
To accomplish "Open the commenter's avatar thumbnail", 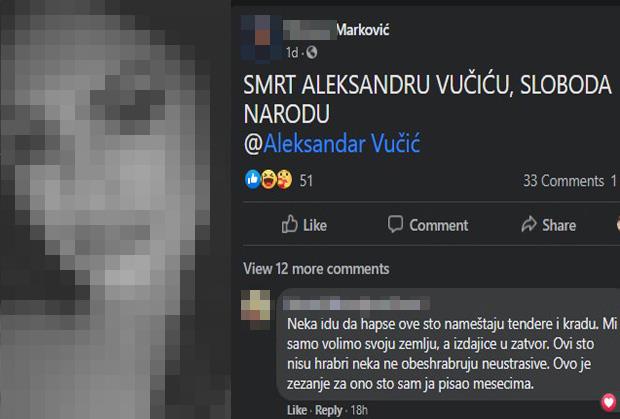I will coord(255,310).
